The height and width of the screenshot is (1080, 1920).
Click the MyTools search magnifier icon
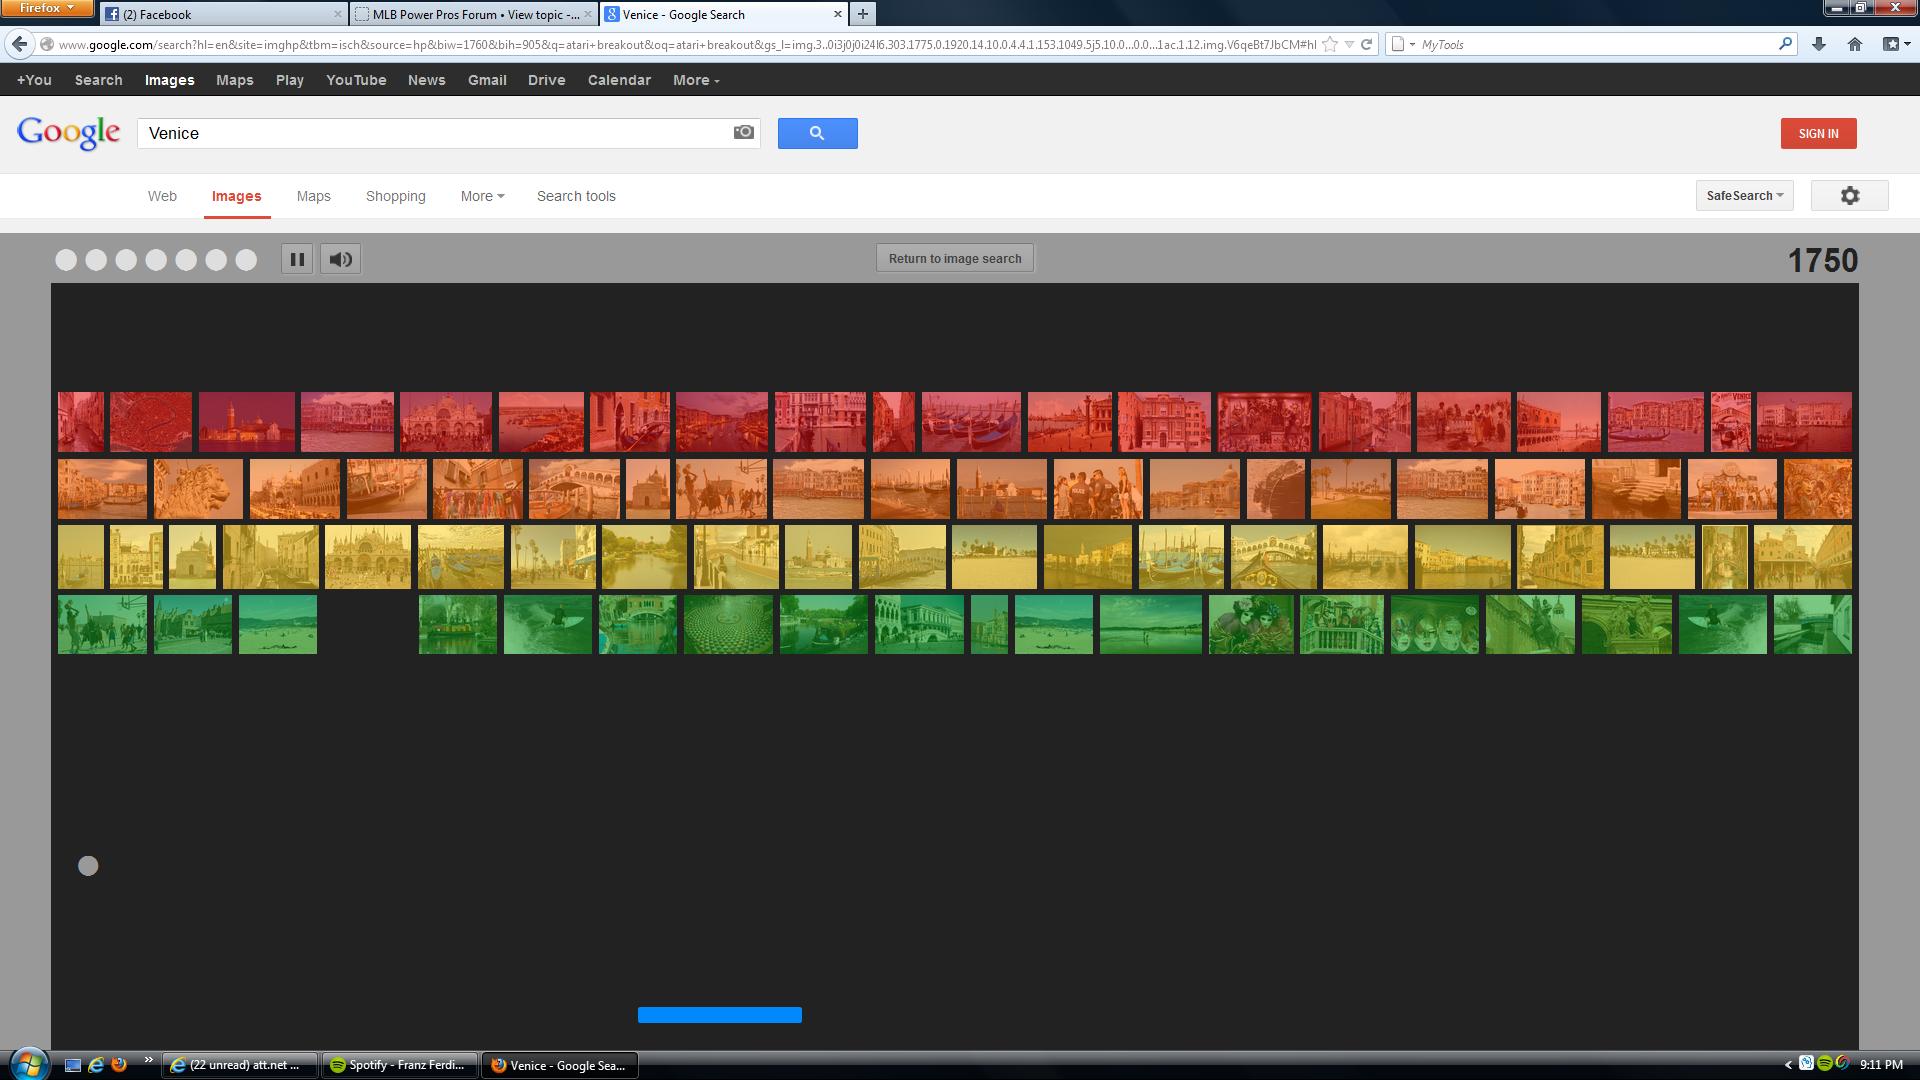coord(1785,44)
